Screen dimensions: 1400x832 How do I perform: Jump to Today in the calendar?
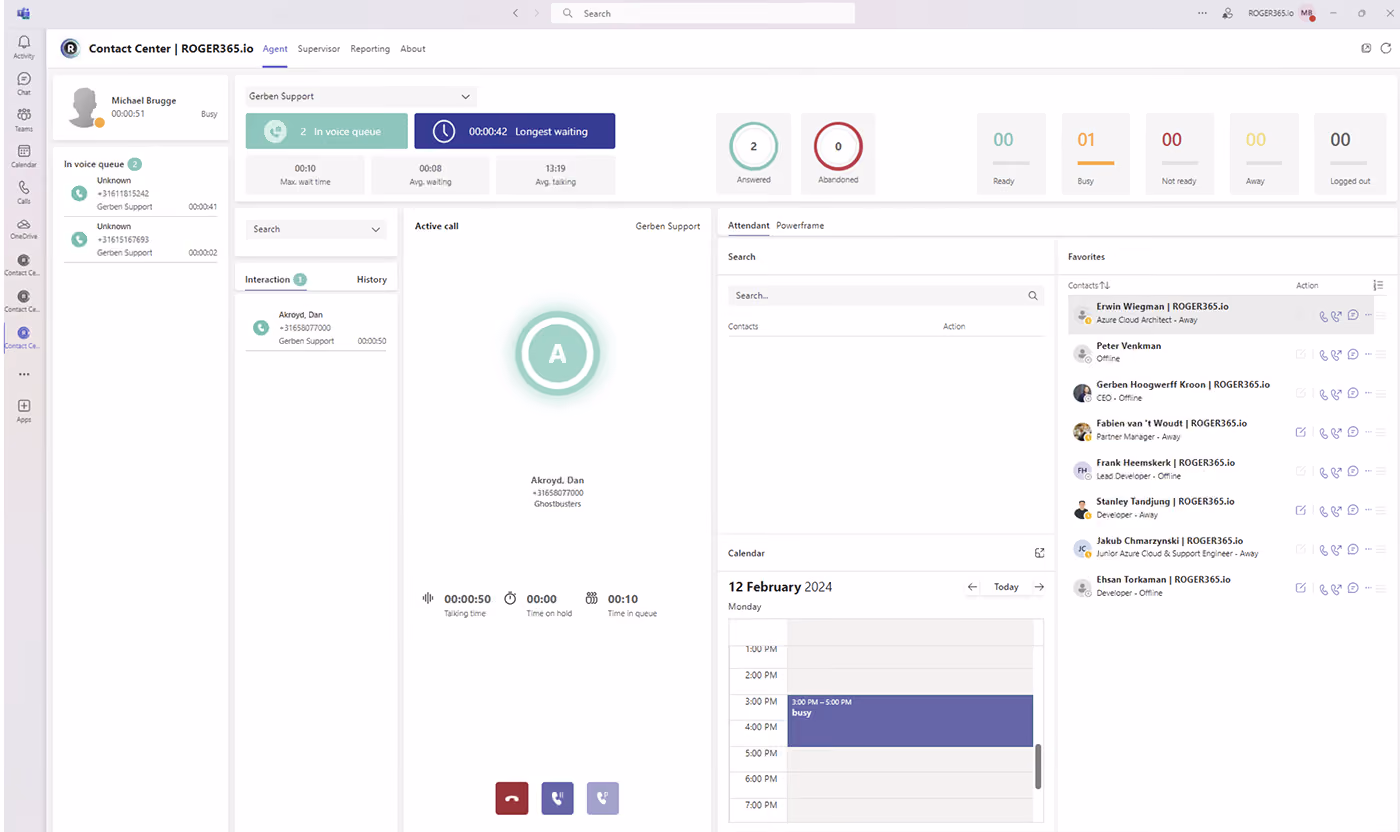tap(1006, 587)
